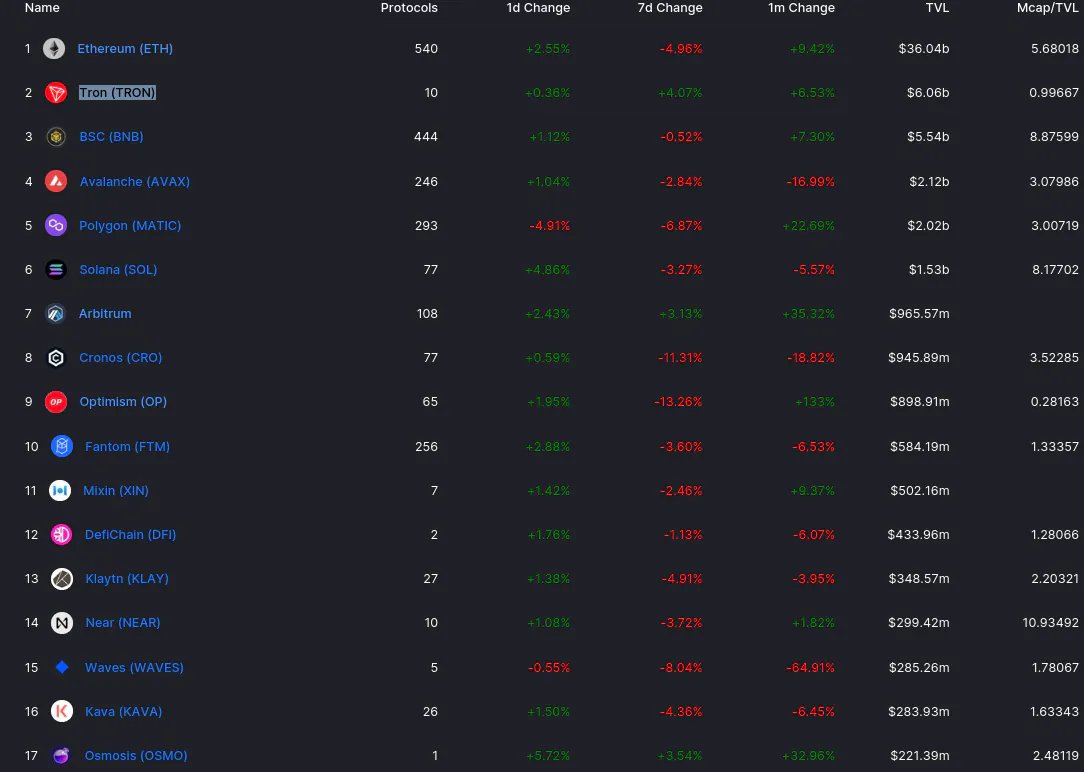Click Osmosis' 1d change +5.72%
The width and height of the screenshot is (1084, 772).
(548, 755)
